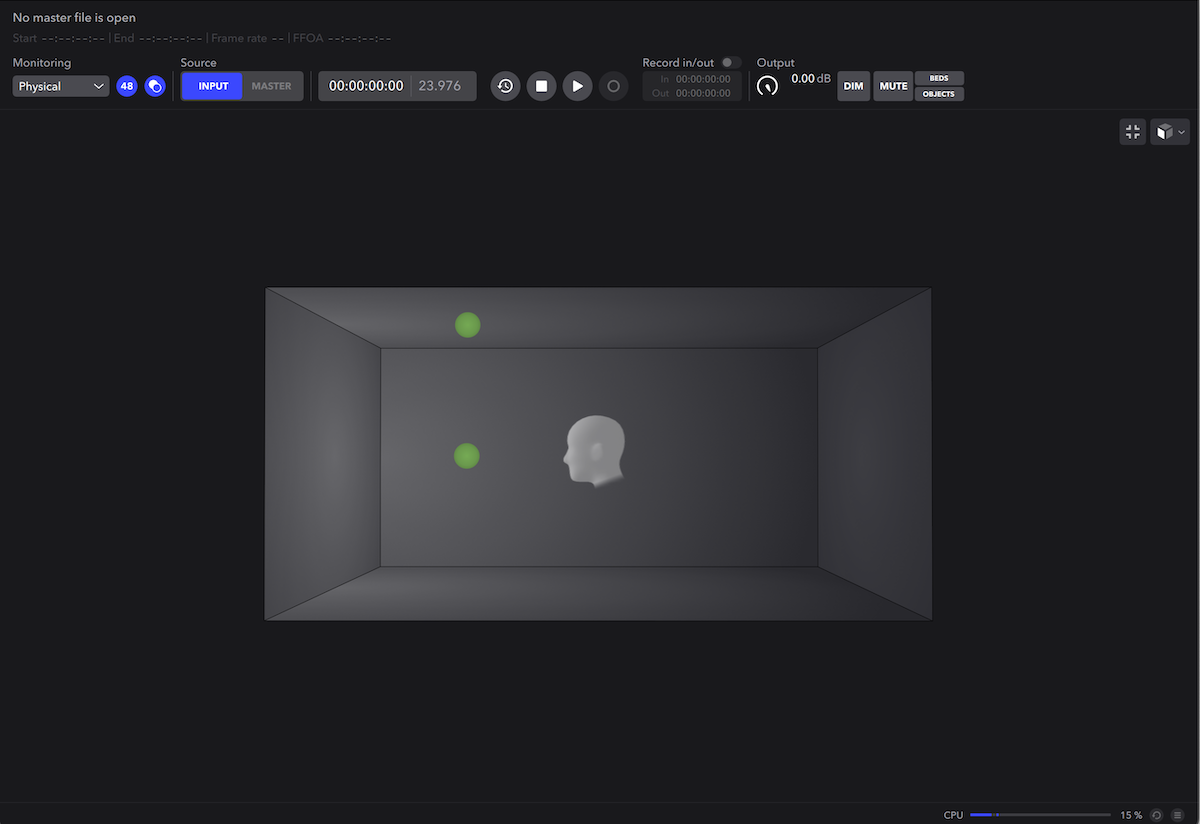Image resolution: width=1200 pixels, height=824 pixels.
Task: Expand the room view options chevron
Action: pyautogui.click(x=1181, y=131)
